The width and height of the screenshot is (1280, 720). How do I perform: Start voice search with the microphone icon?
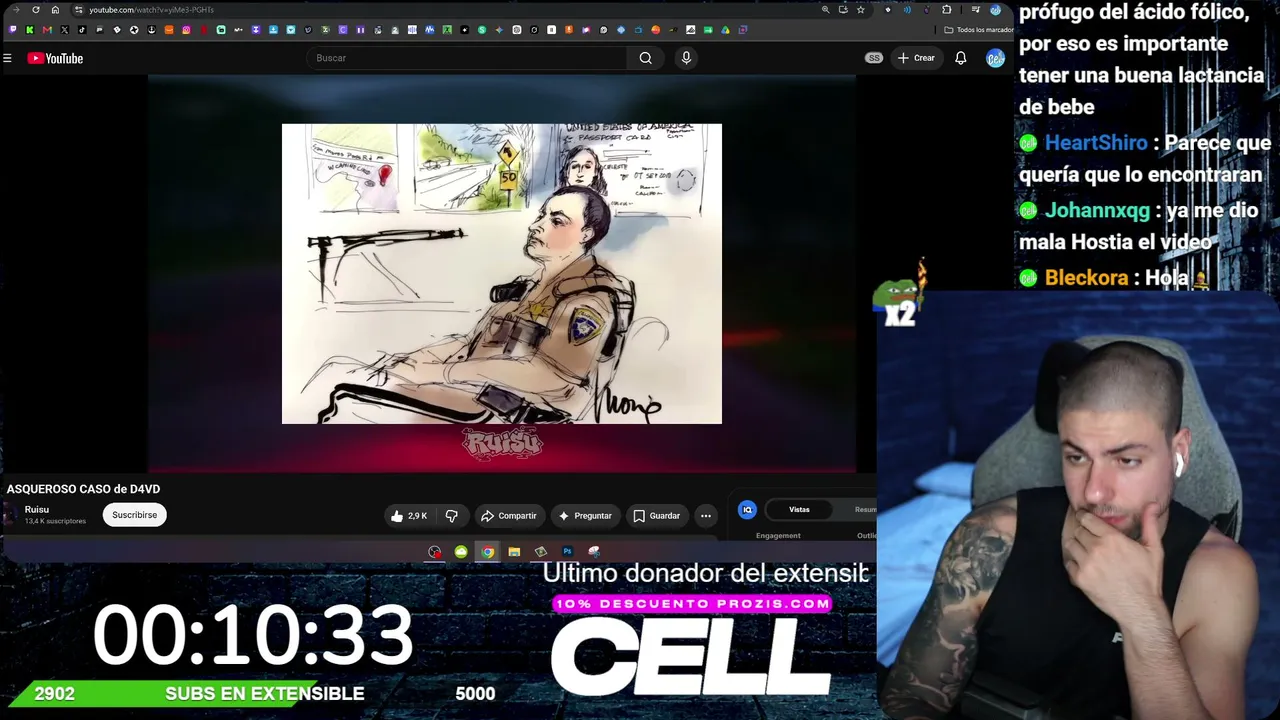[686, 58]
